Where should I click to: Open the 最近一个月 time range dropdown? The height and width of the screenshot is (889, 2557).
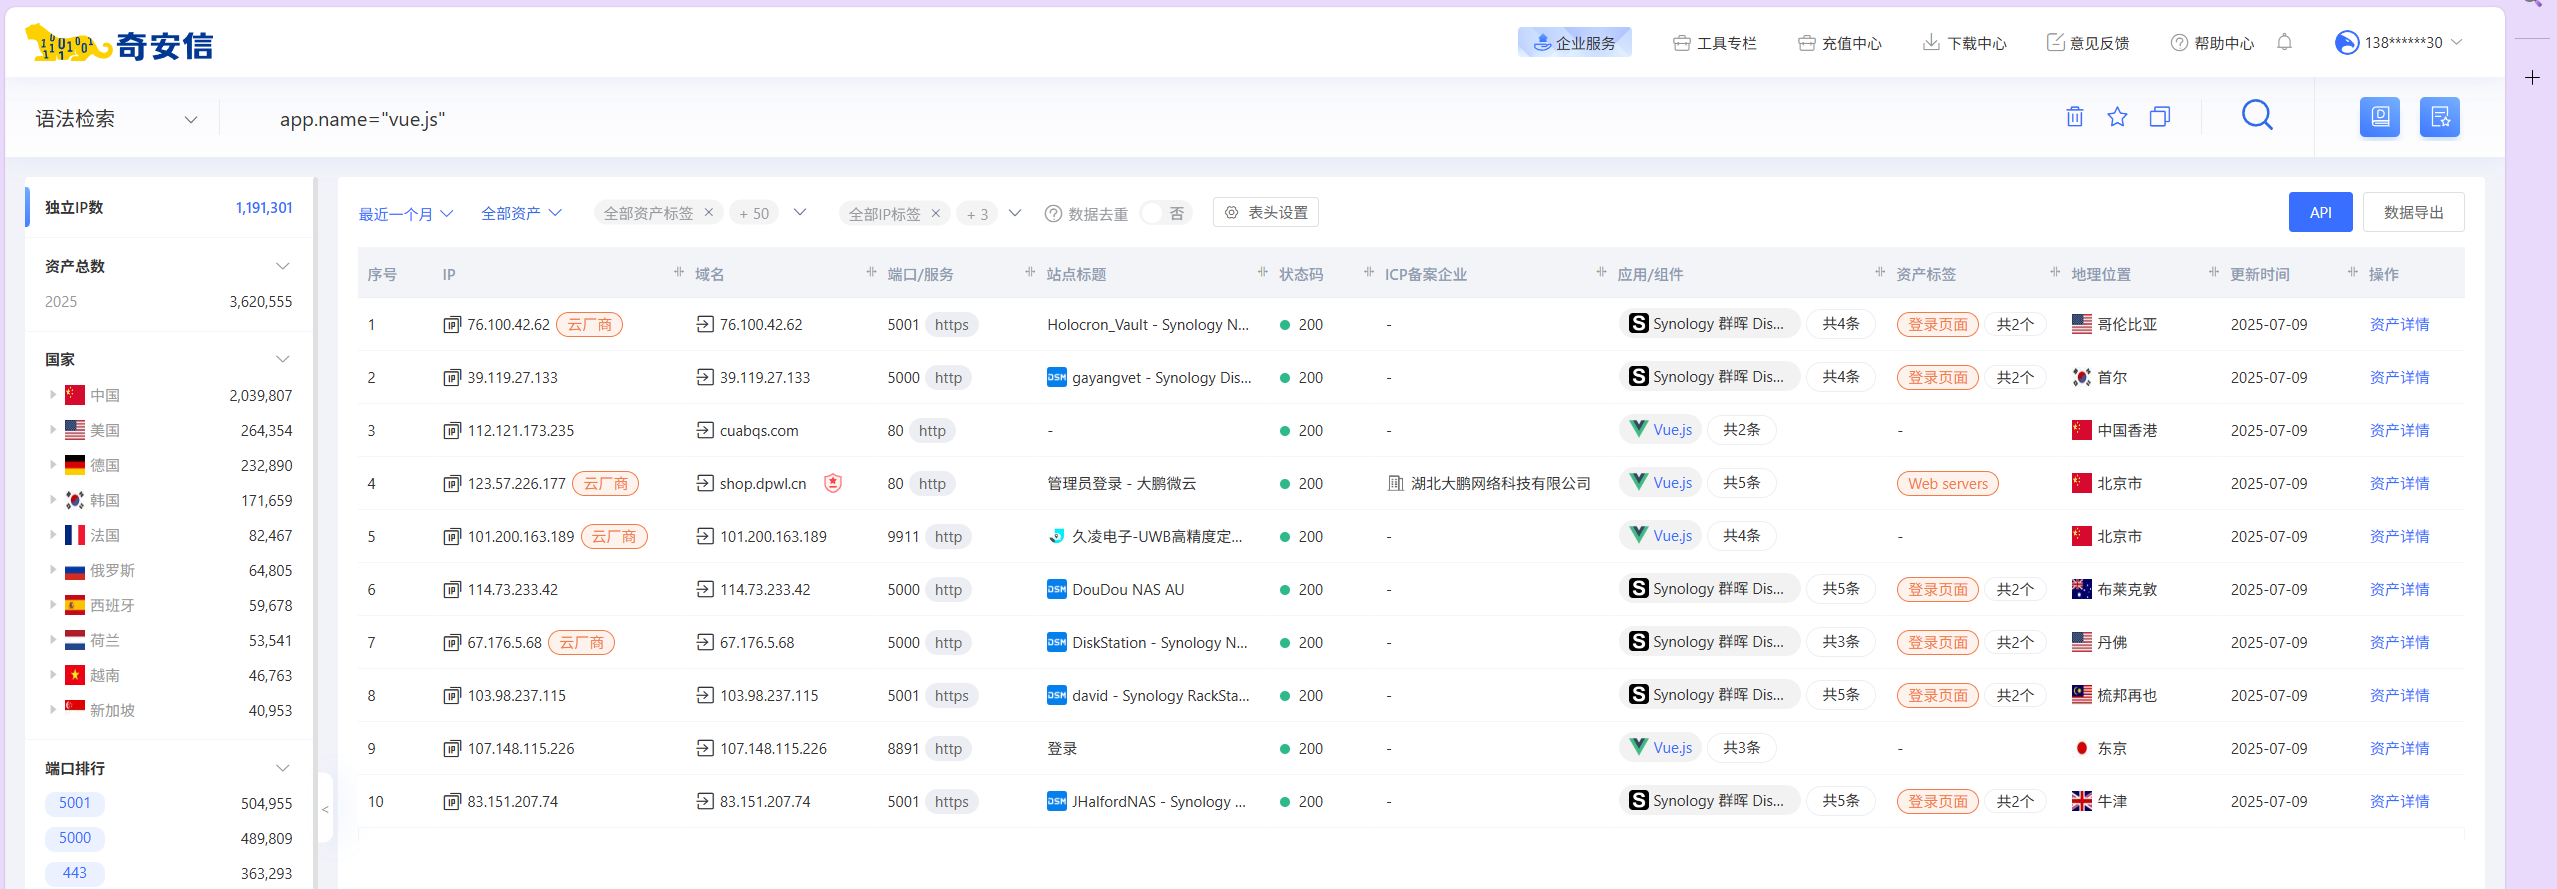tap(406, 214)
